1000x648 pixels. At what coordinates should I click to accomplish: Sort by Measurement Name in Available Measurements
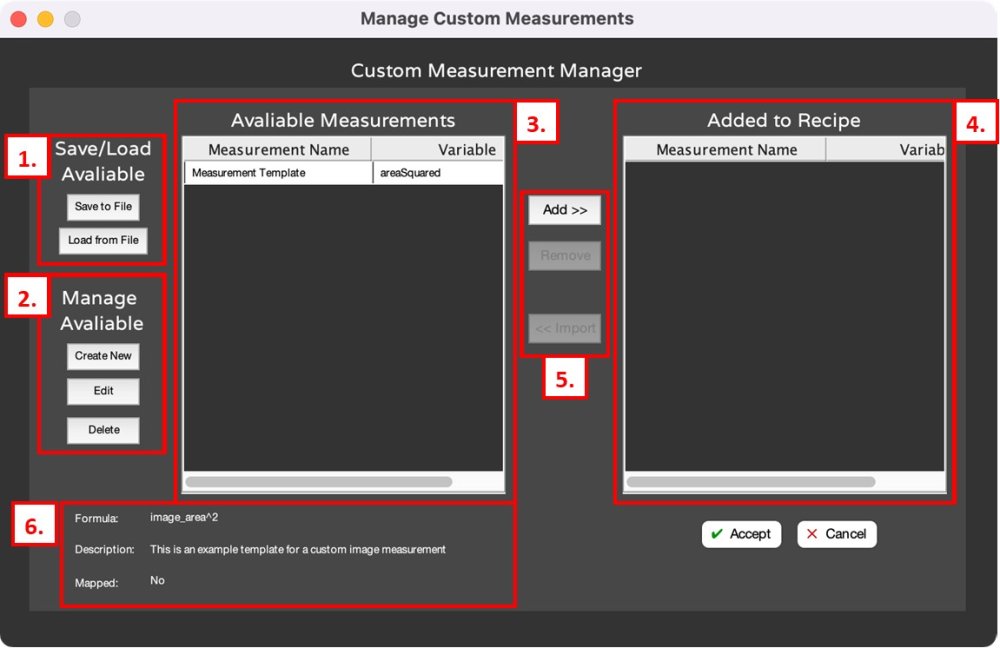coord(278,149)
